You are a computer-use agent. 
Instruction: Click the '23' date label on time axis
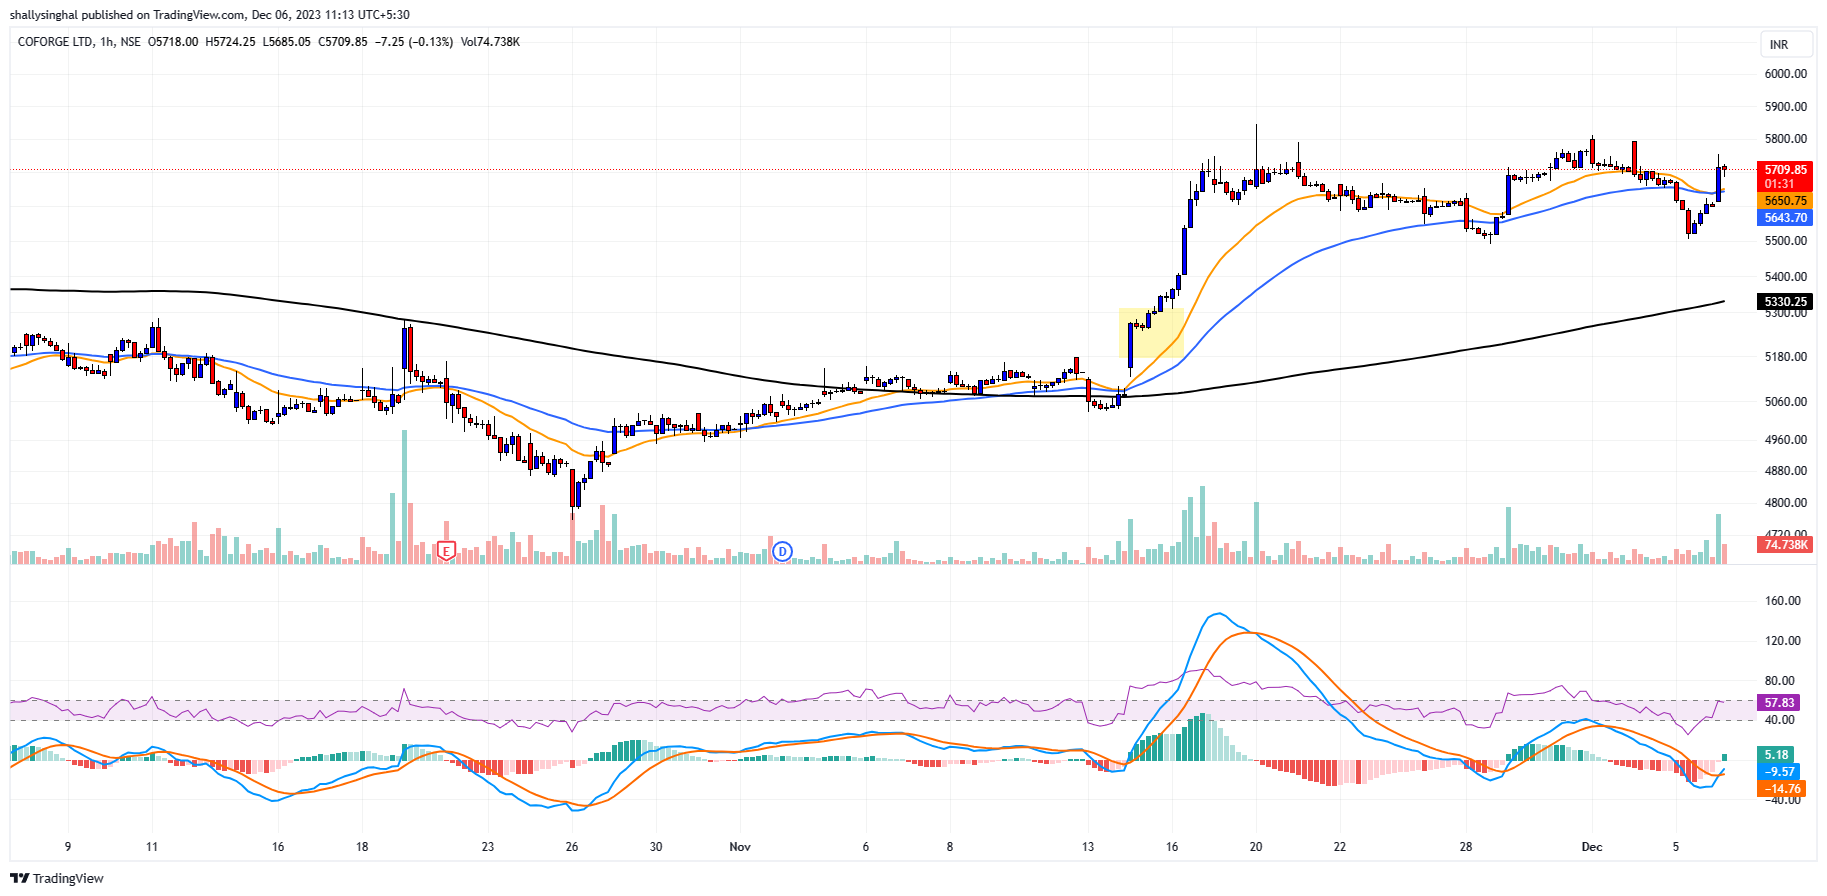[488, 847]
